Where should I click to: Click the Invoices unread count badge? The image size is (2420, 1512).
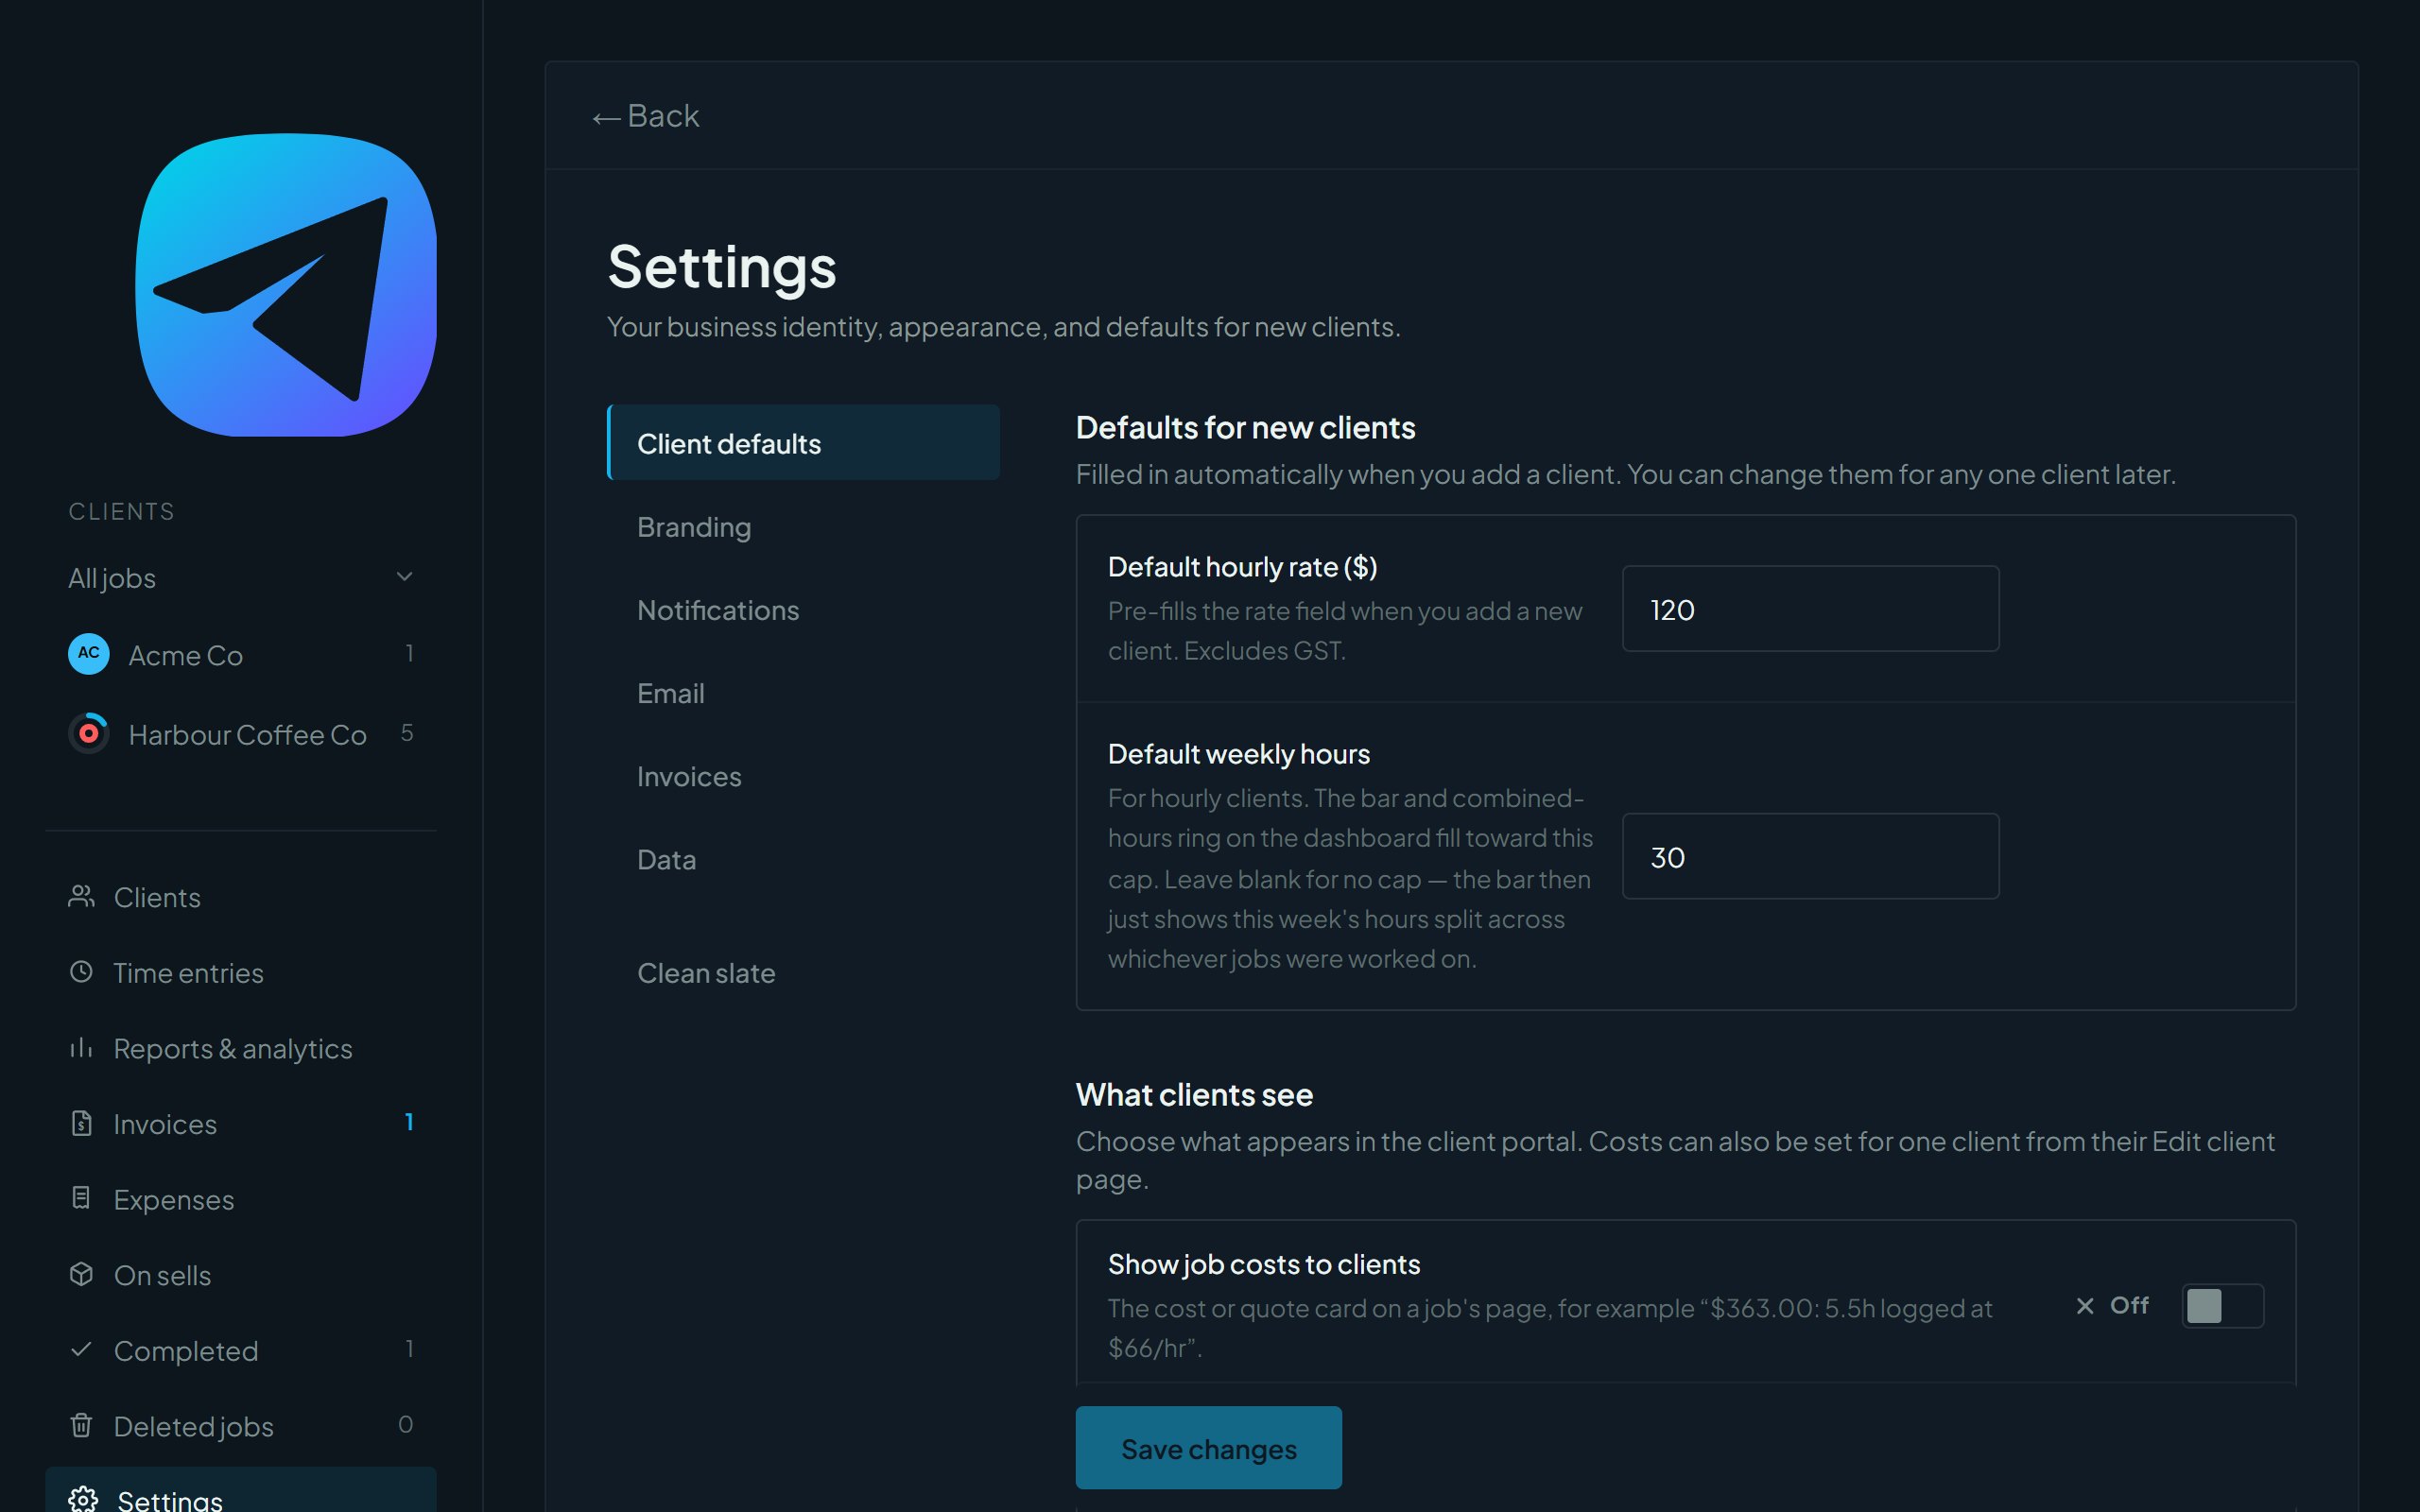point(409,1122)
